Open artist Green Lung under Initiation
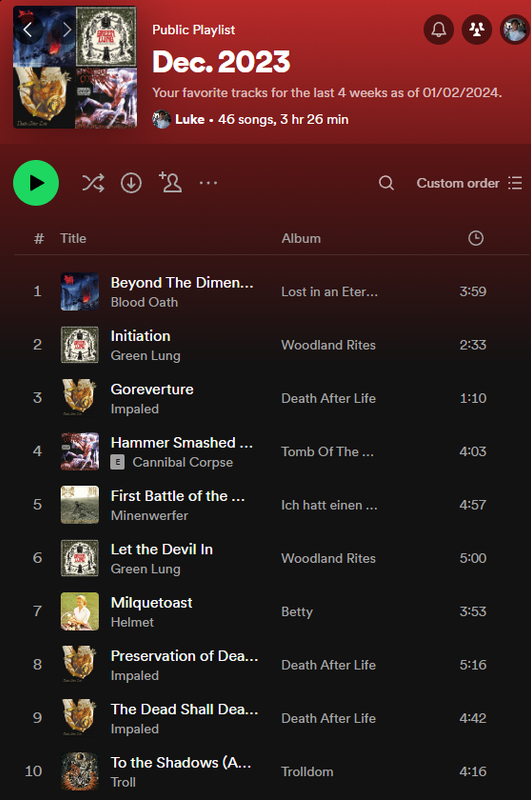This screenshot has height=800, width=531. point(145,356)
